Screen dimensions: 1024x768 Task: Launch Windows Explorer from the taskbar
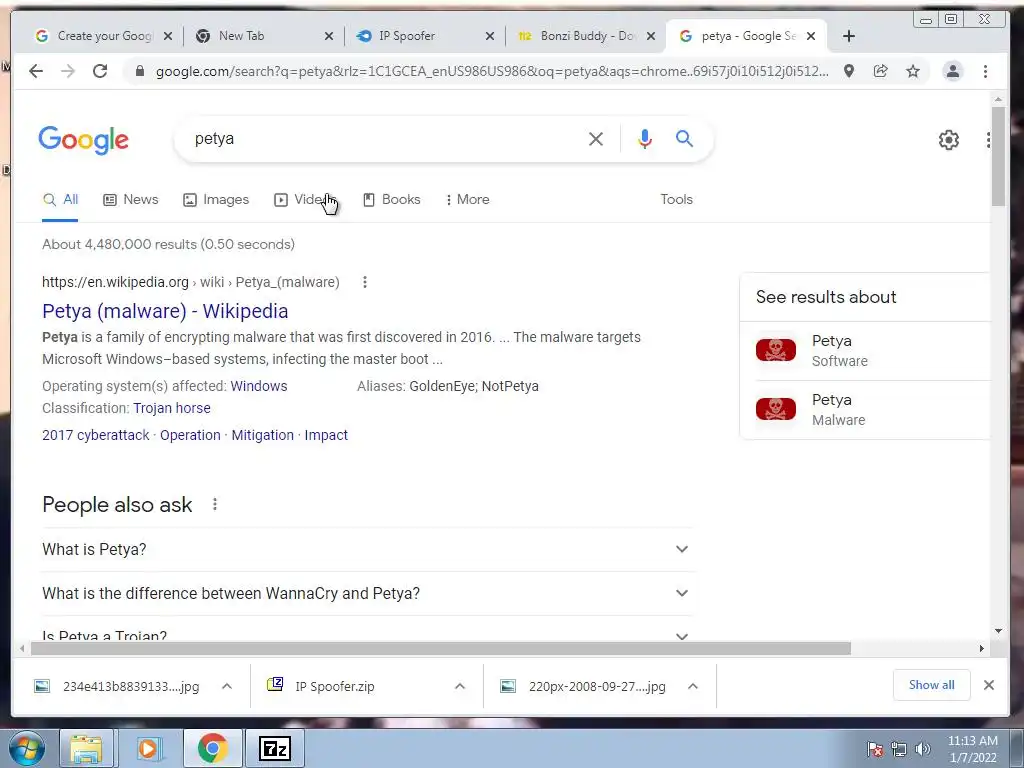click(x=86, y=748)
